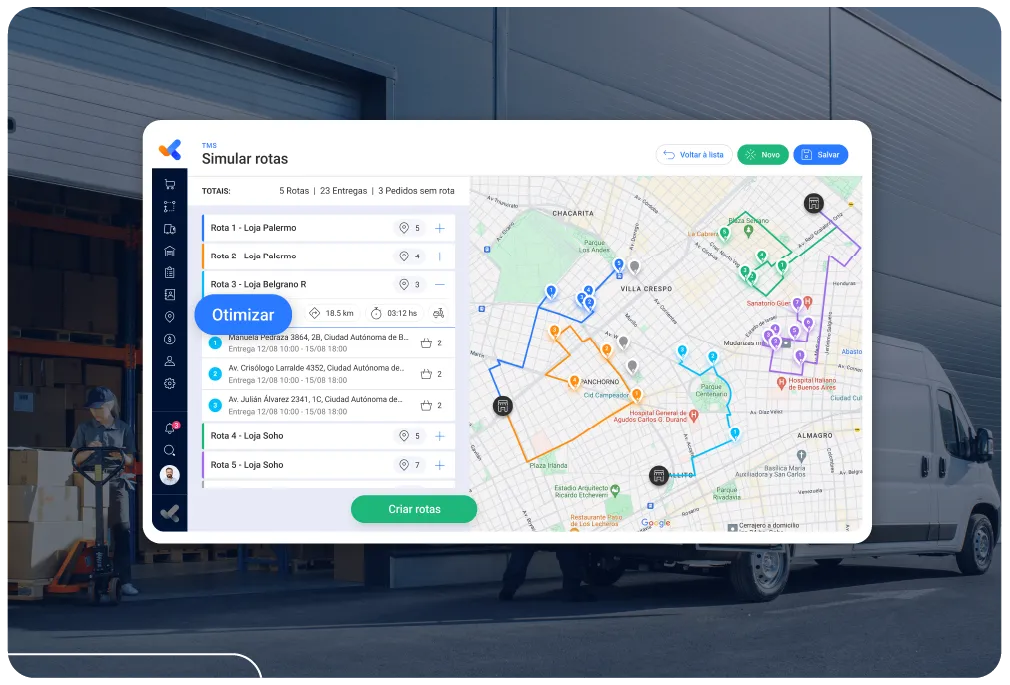
Task: Open the contacts book icon
Action: 169,294
